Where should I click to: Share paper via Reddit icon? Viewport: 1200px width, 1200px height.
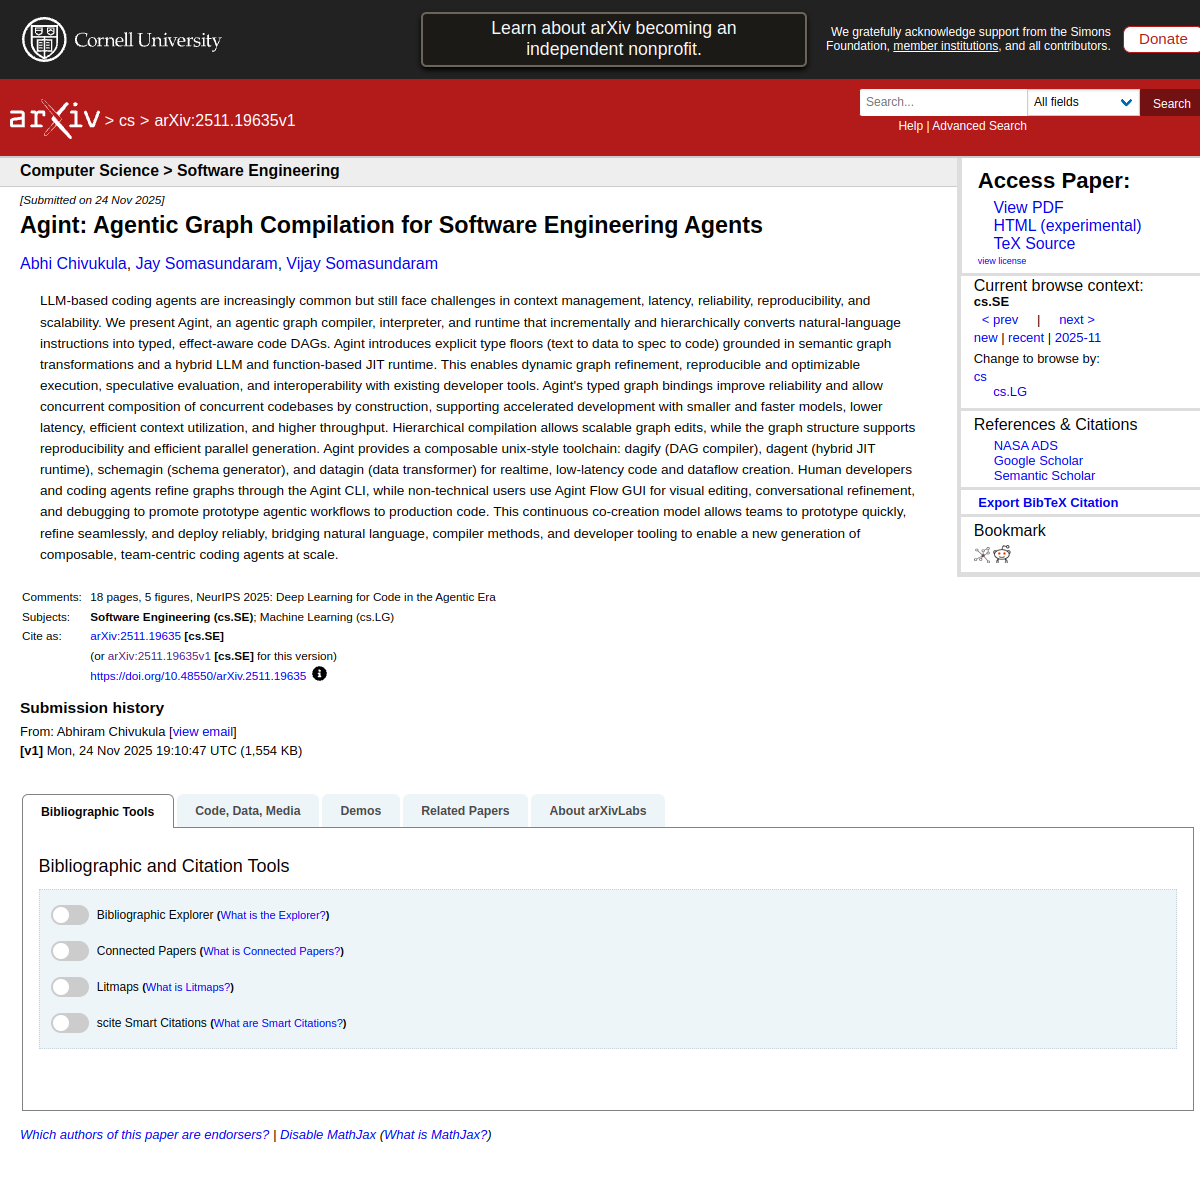(x=1002, y=555)
